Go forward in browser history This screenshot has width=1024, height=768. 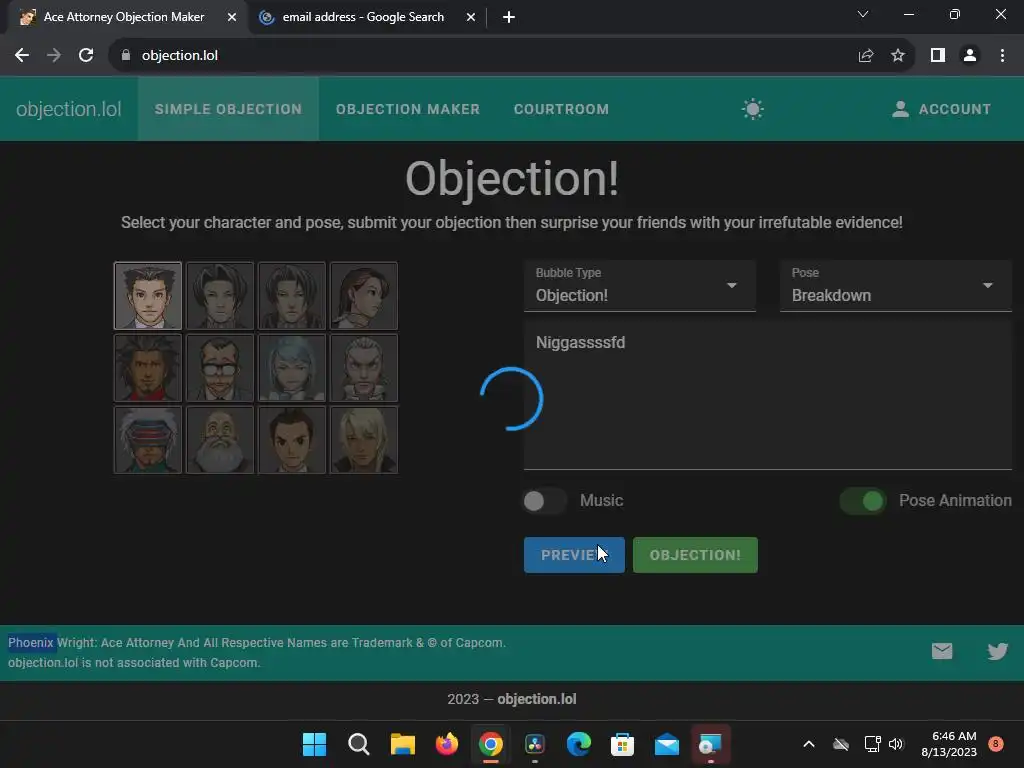tap(54, 56)
